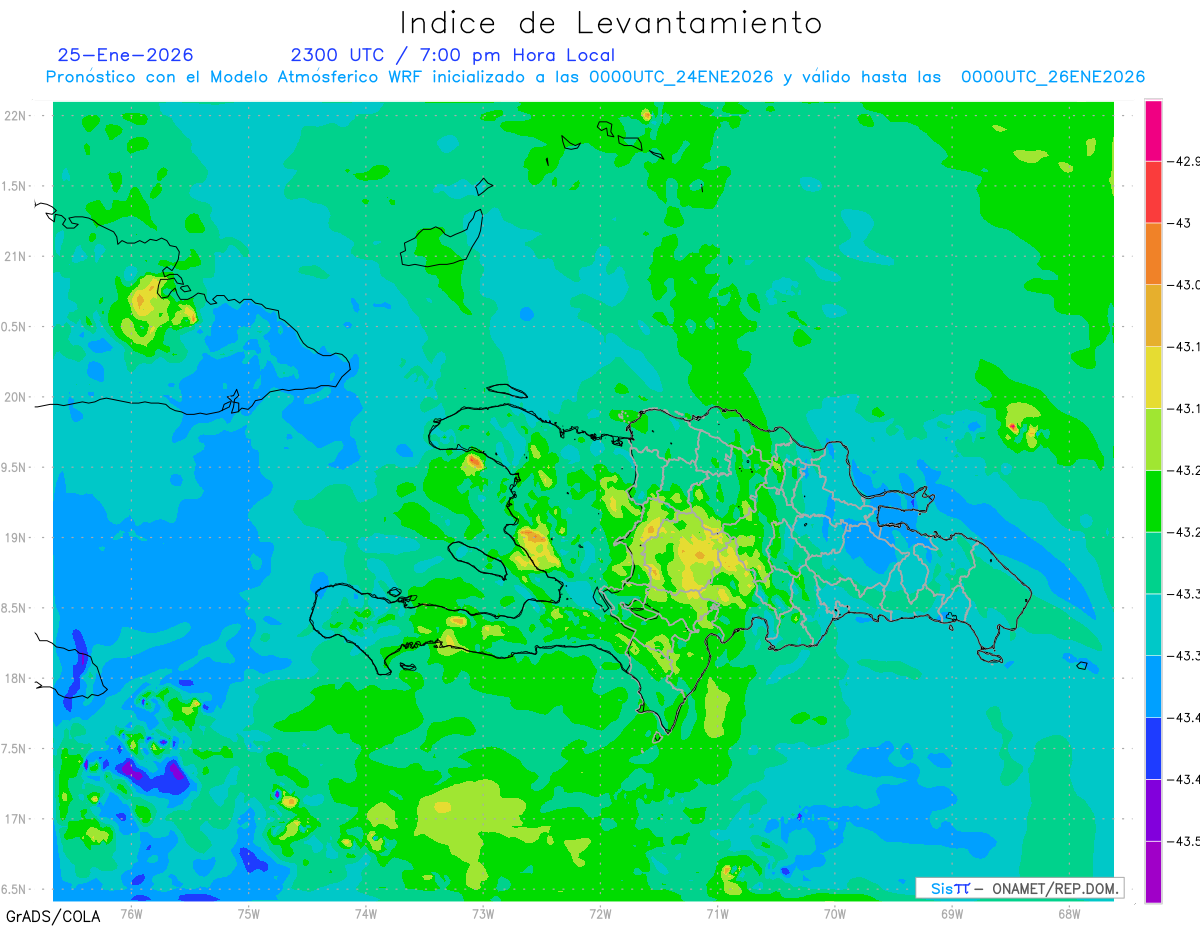Click the '-43' scale label
This screenshot has height=927, width=1200.
point(1179,223)
